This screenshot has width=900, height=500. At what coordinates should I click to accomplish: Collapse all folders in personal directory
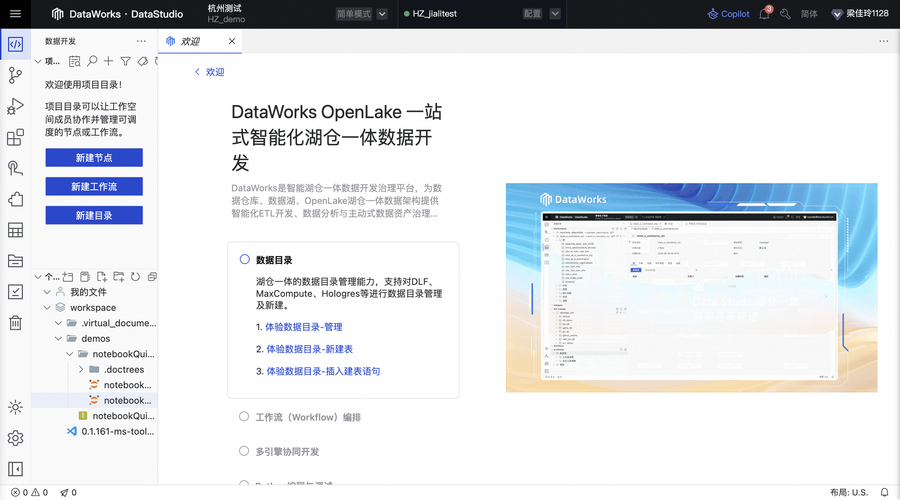point(152,277)
